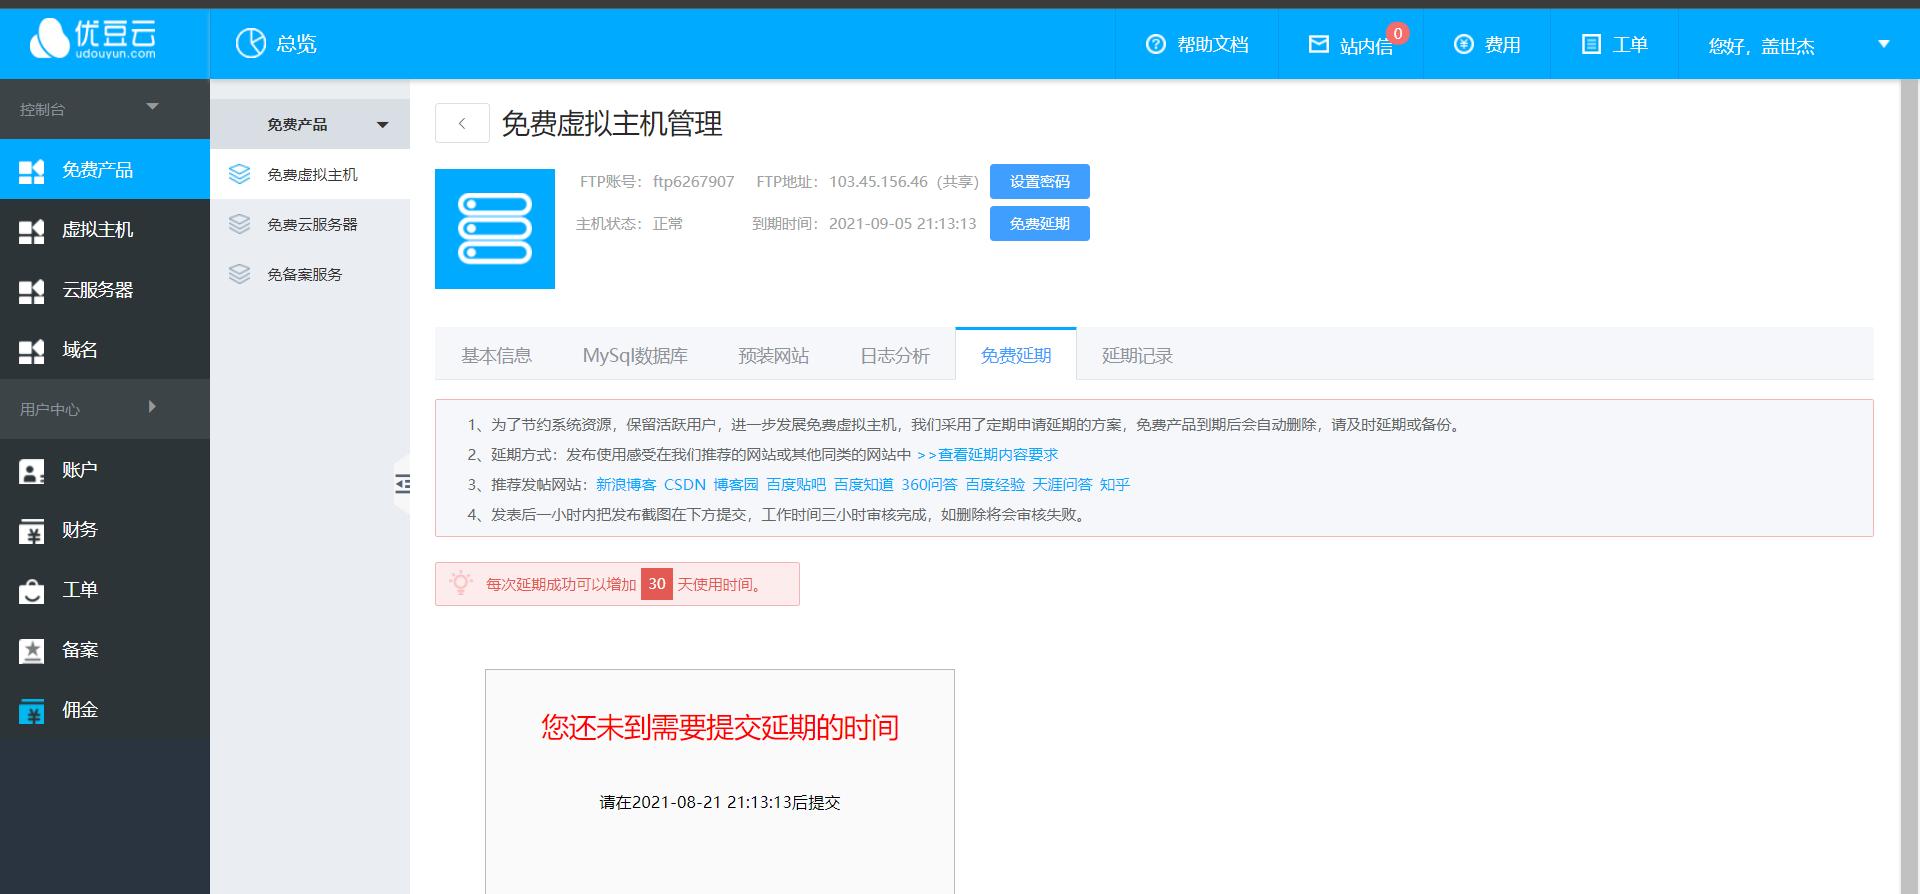This screenshot has width=1920, height=894.
Task: Click the red notification badge on 站内信
Action: 1398,33
